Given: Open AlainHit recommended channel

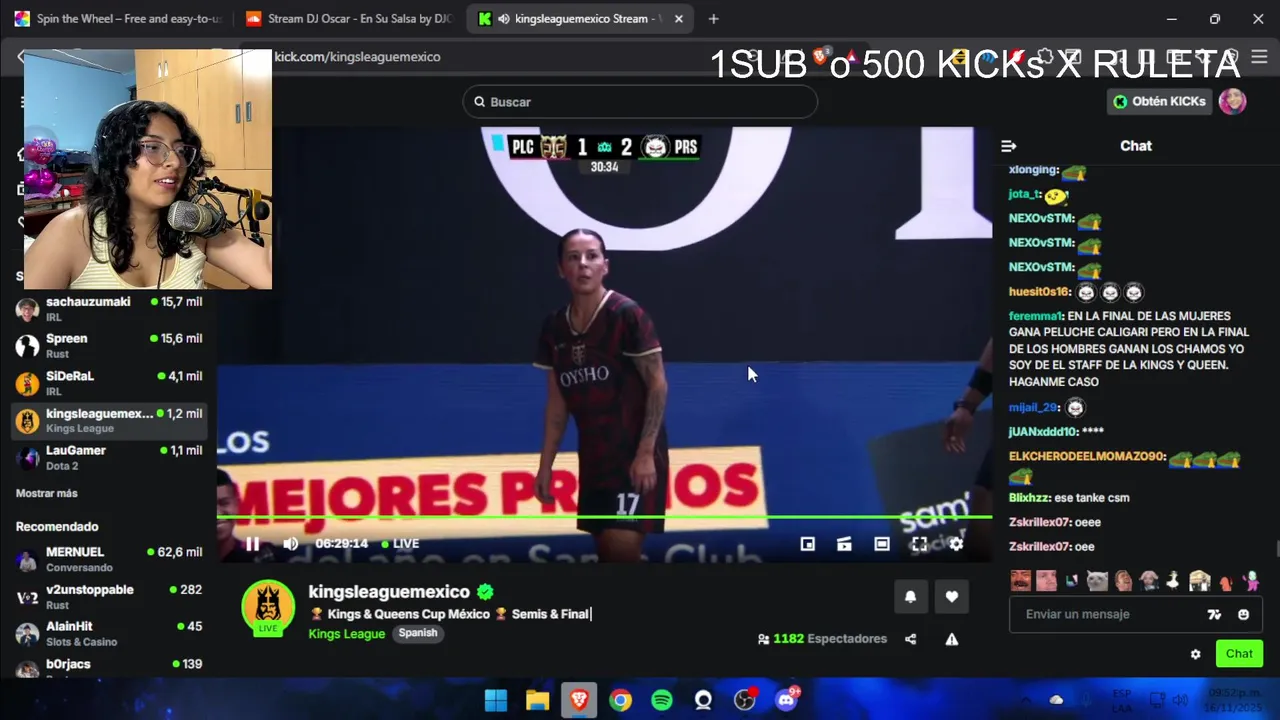Looking at the screenshot, I should pos(110,633).
